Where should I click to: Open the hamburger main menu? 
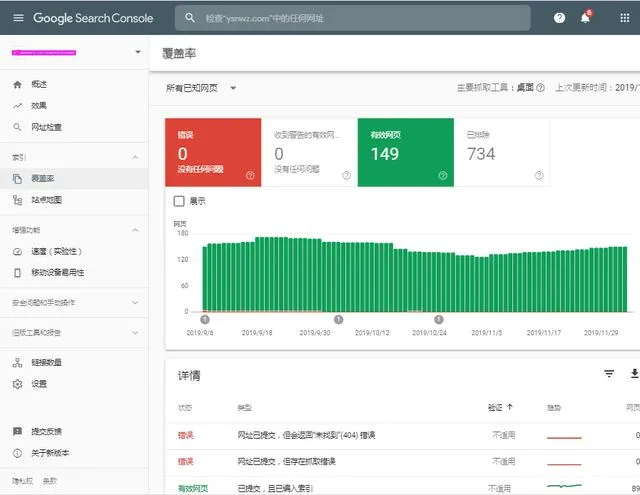18,18
